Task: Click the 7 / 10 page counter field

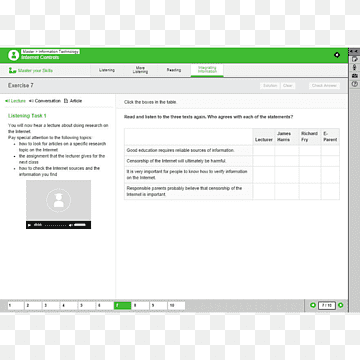Action: click(x=327, y=306)
